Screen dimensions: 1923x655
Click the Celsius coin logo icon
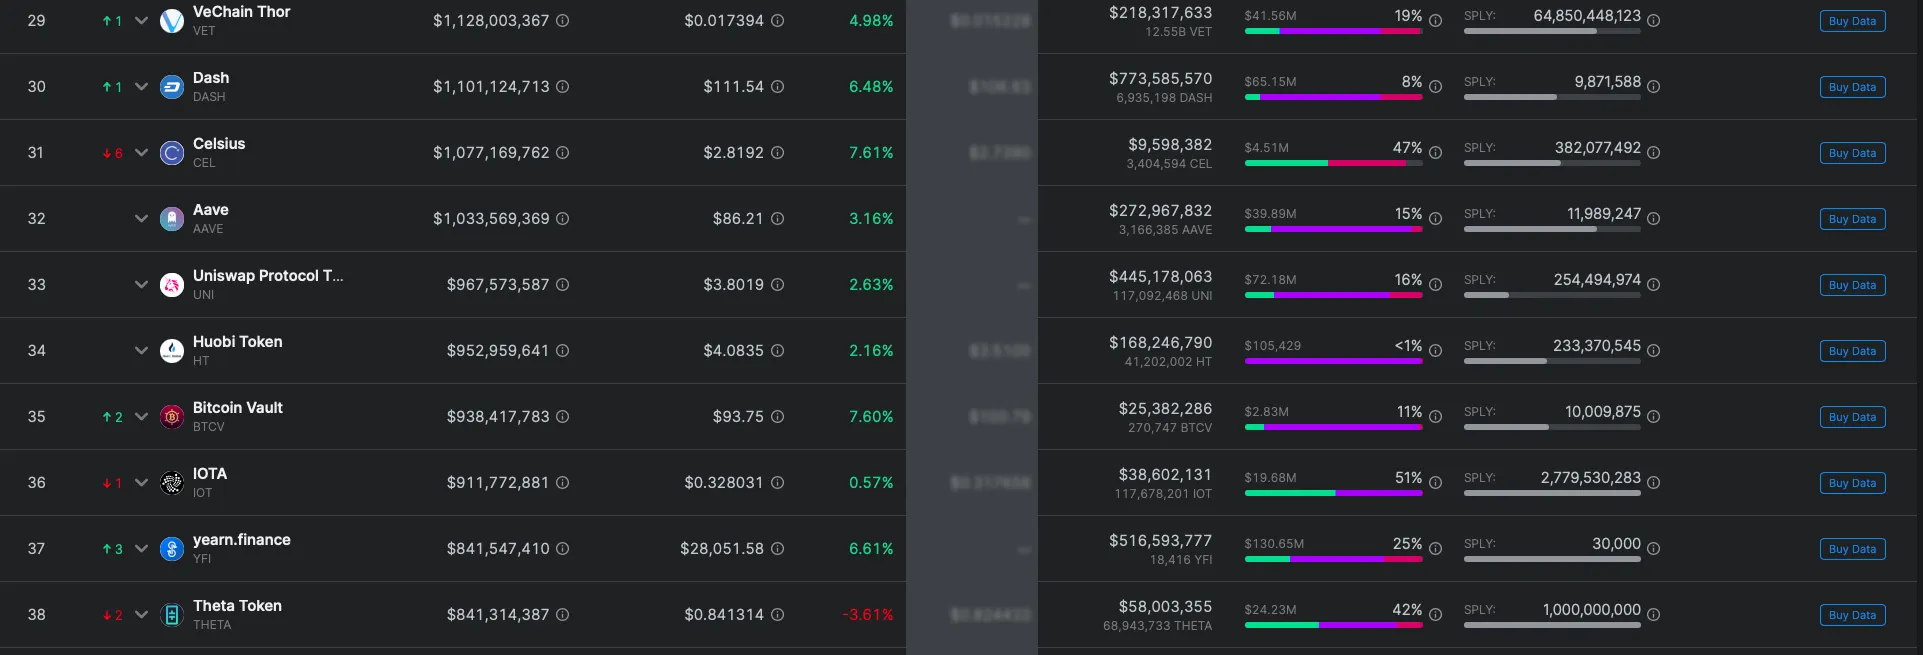tap(172, 153)
